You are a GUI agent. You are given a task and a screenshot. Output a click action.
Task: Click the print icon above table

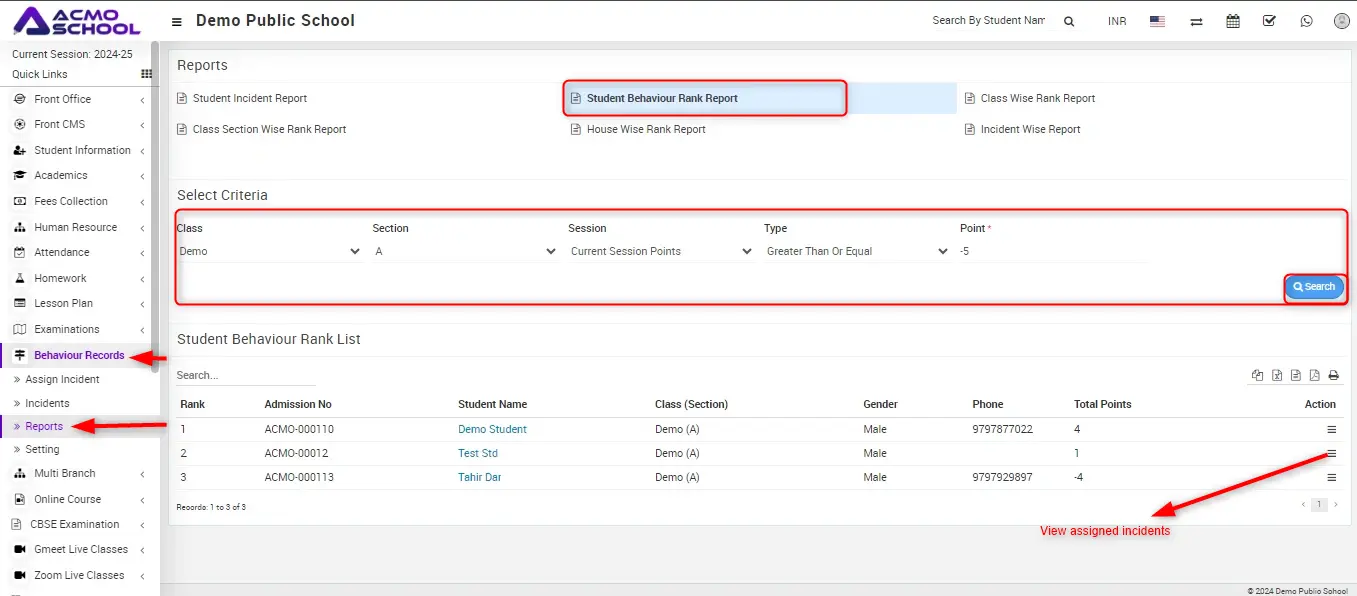point(1333,376)
